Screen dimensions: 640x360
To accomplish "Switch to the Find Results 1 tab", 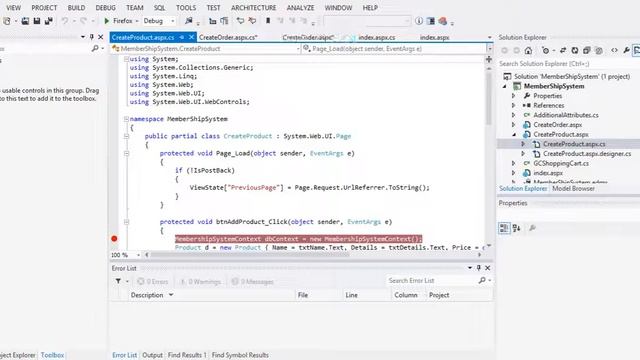I will [x=187, y=355].
